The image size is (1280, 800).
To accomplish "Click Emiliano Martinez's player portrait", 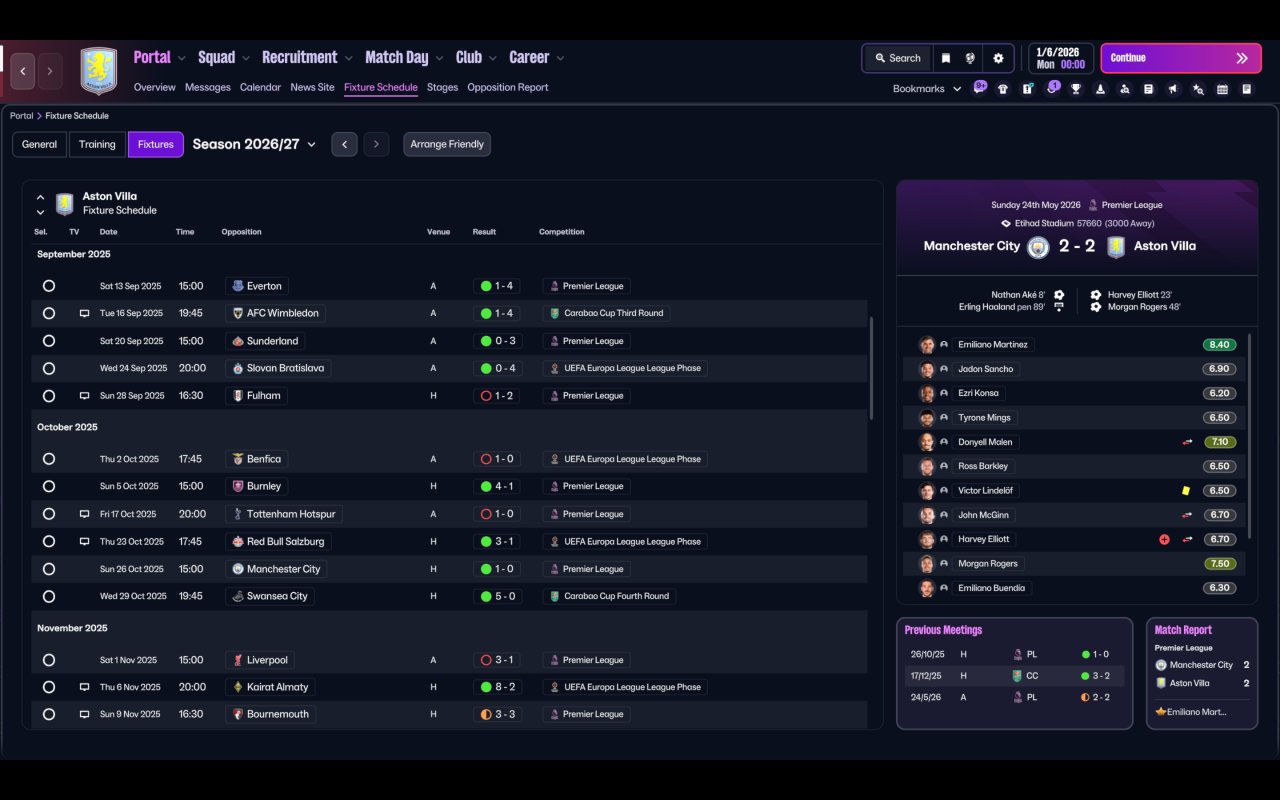I will click(927, 345).
